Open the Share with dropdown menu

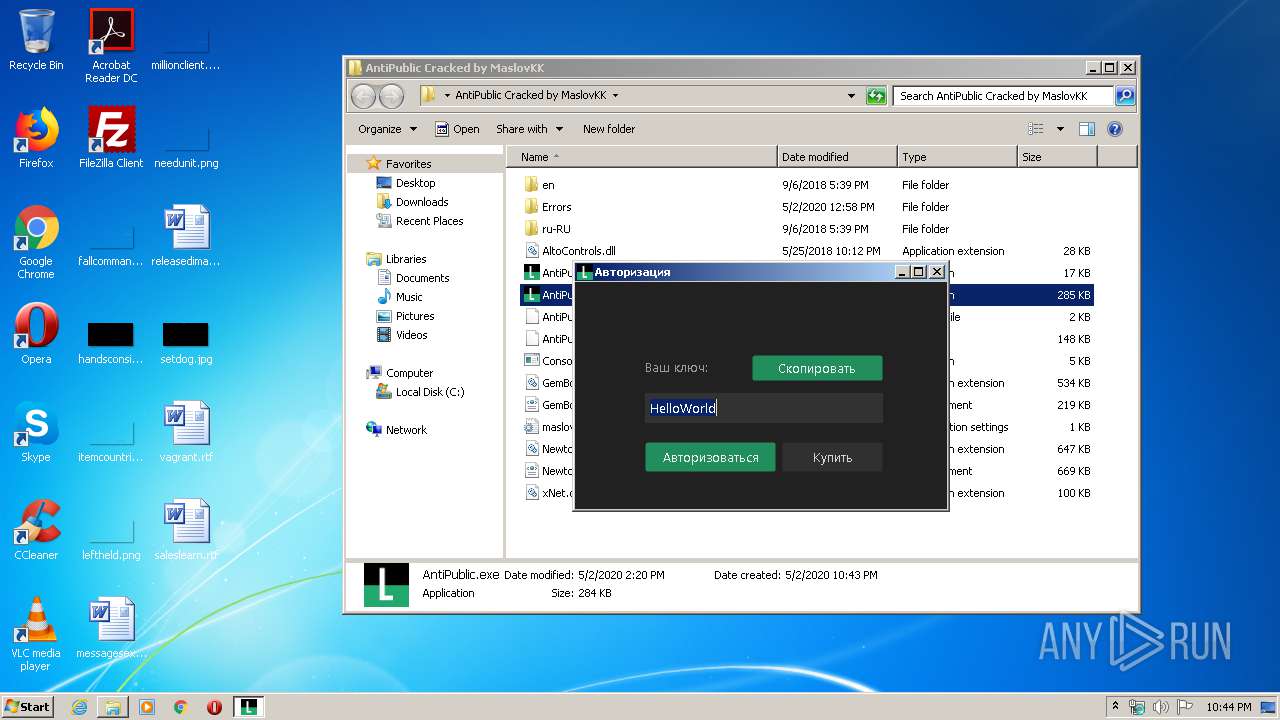pos(529,129)
